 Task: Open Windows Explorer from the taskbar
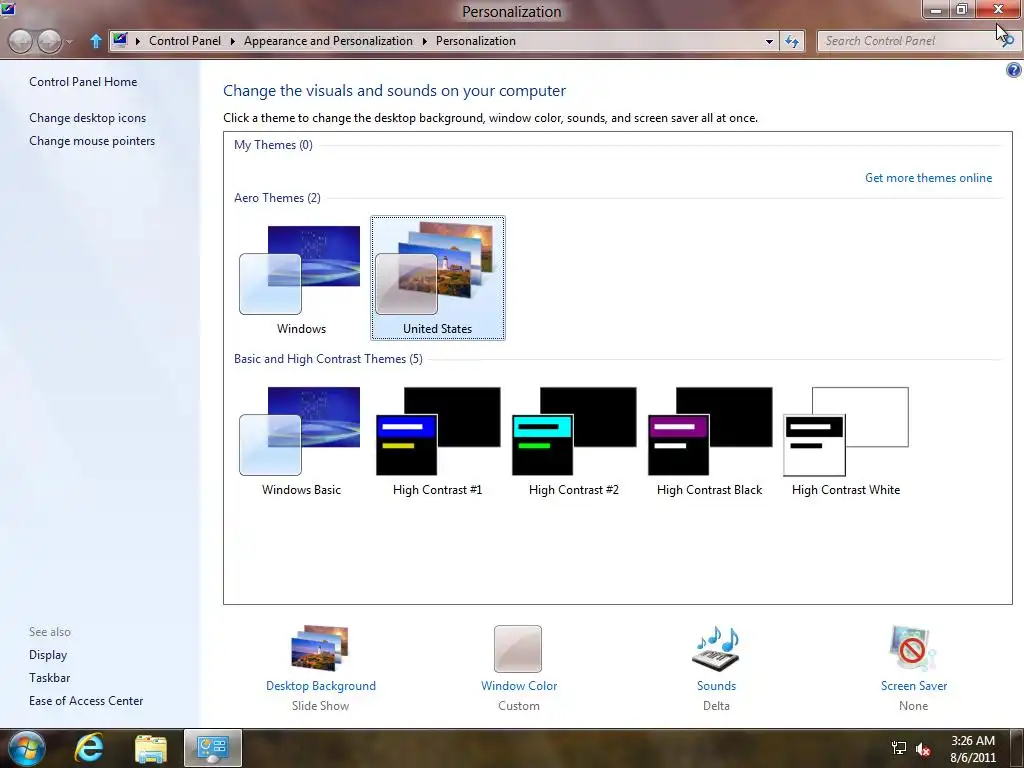151,748
